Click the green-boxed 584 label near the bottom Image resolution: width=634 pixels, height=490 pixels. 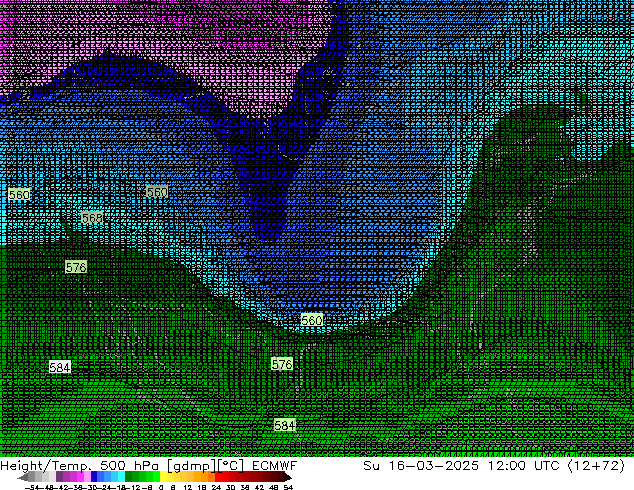[x=285, y=425]
